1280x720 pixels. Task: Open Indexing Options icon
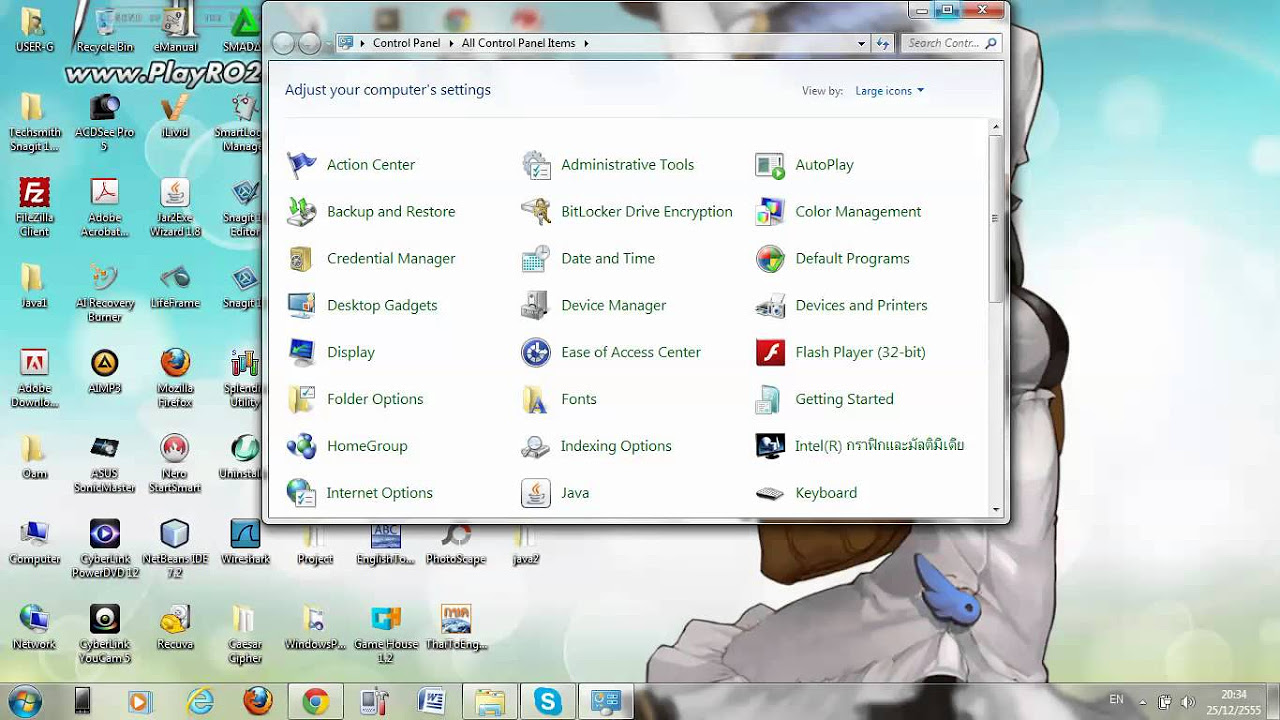(536, 446)
